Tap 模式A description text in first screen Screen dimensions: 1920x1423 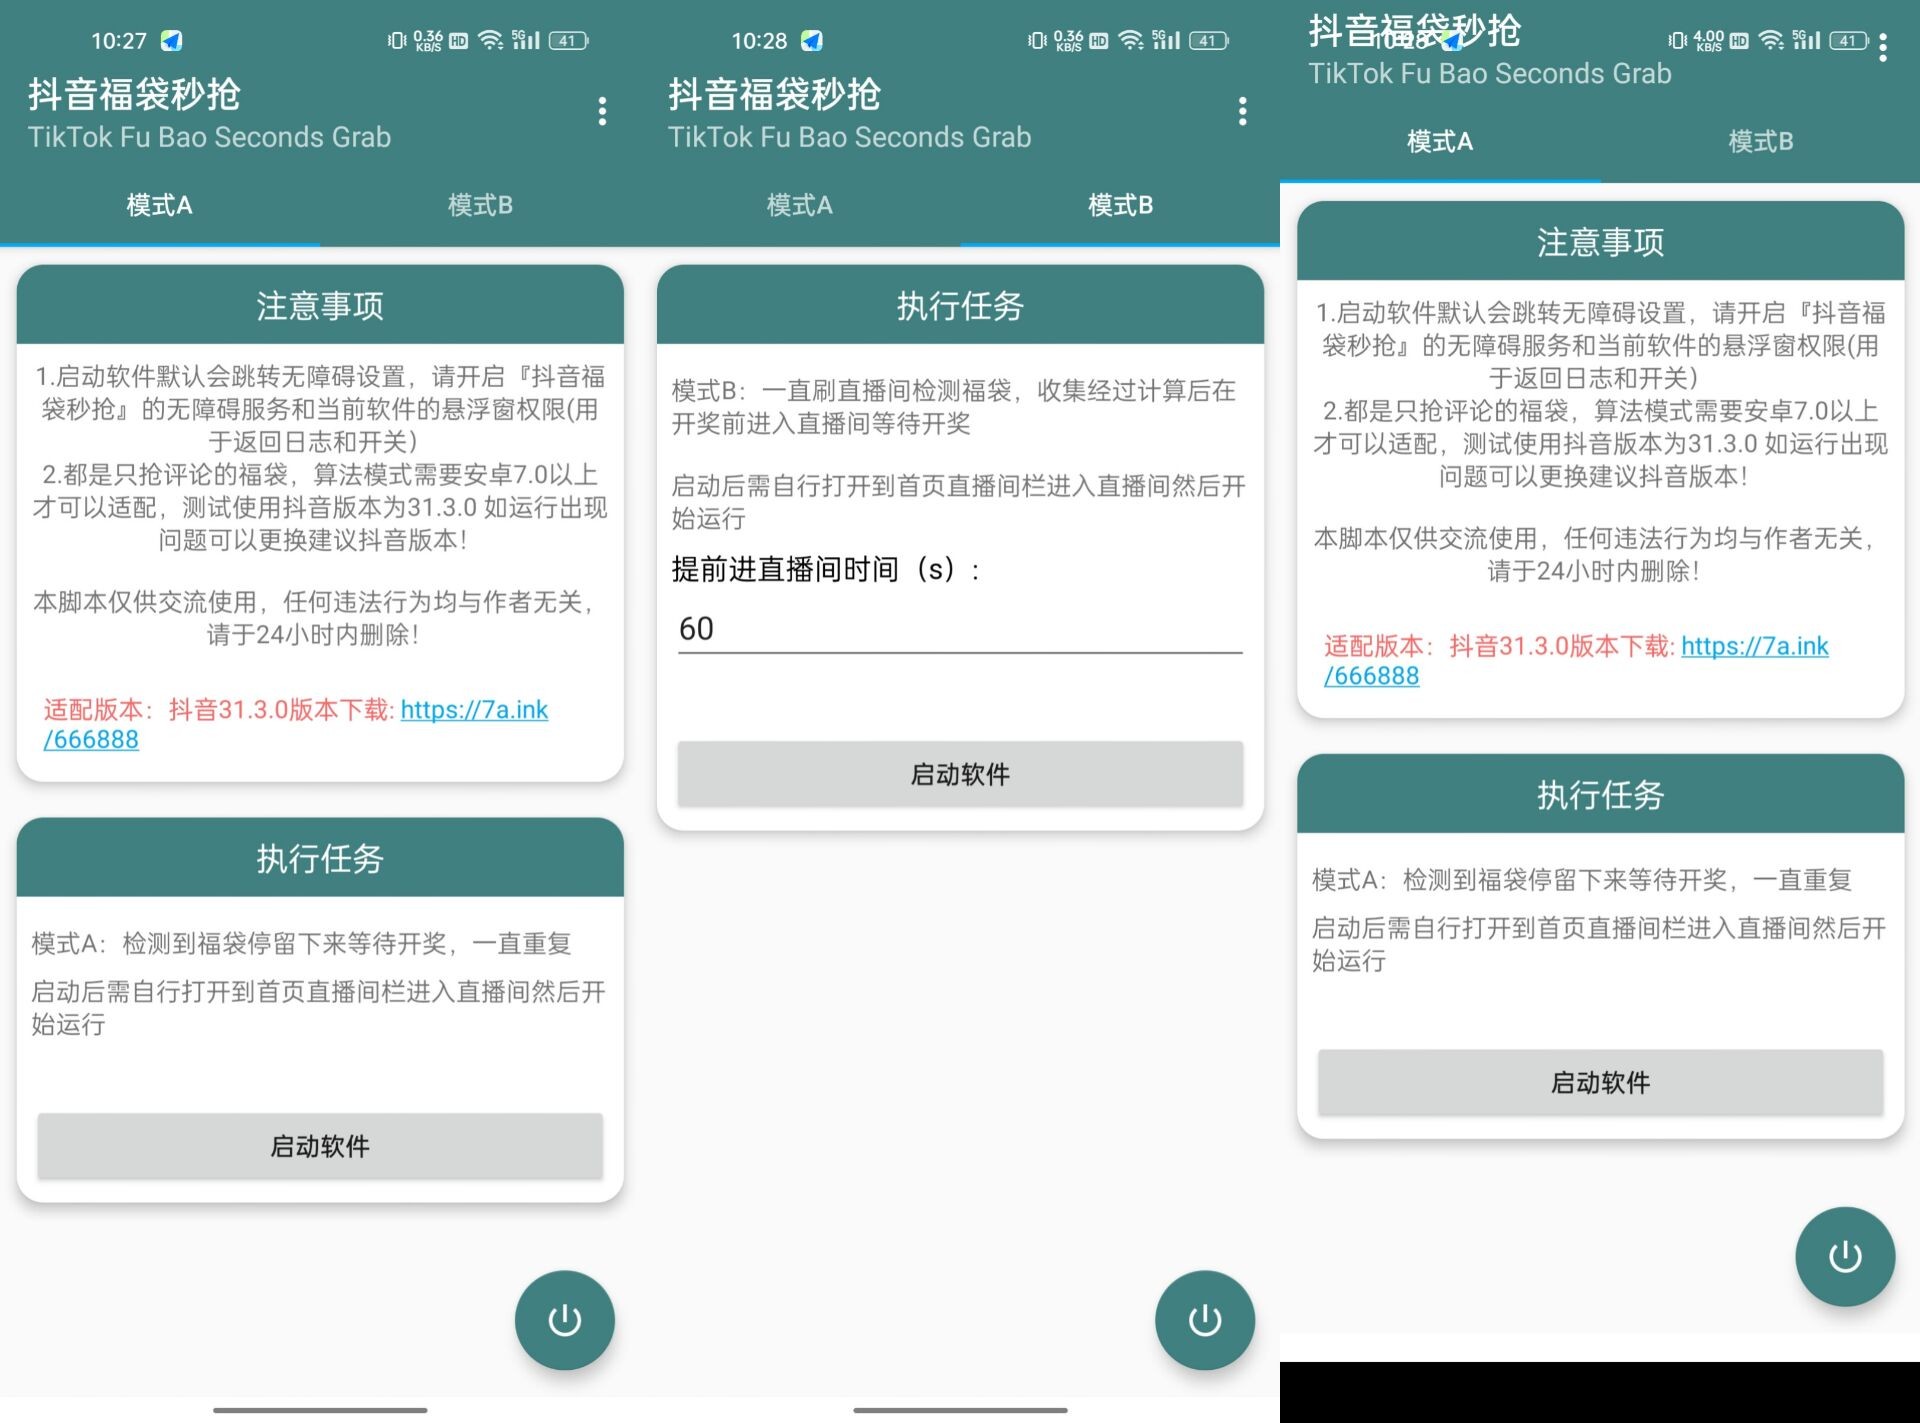click(x=301, y=943)
